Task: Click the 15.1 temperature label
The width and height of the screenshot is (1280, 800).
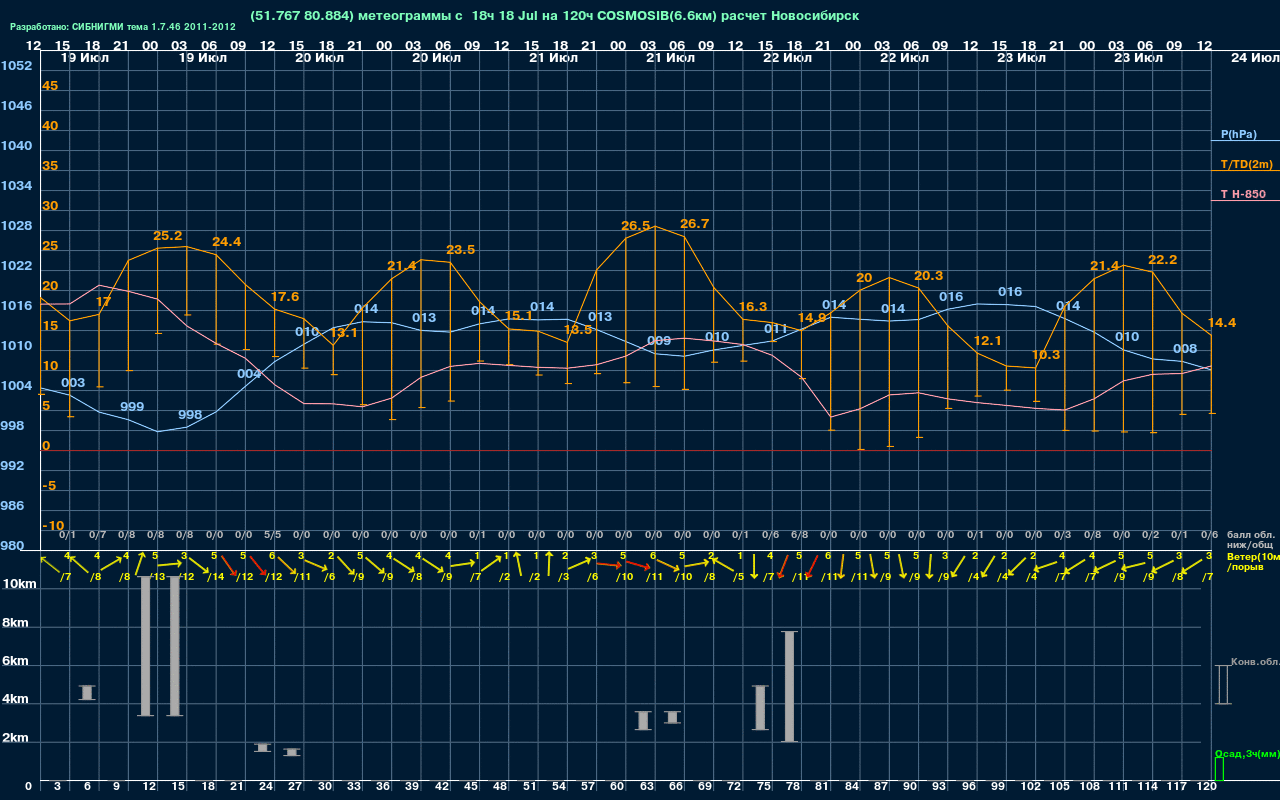Action: click(519, 316)
